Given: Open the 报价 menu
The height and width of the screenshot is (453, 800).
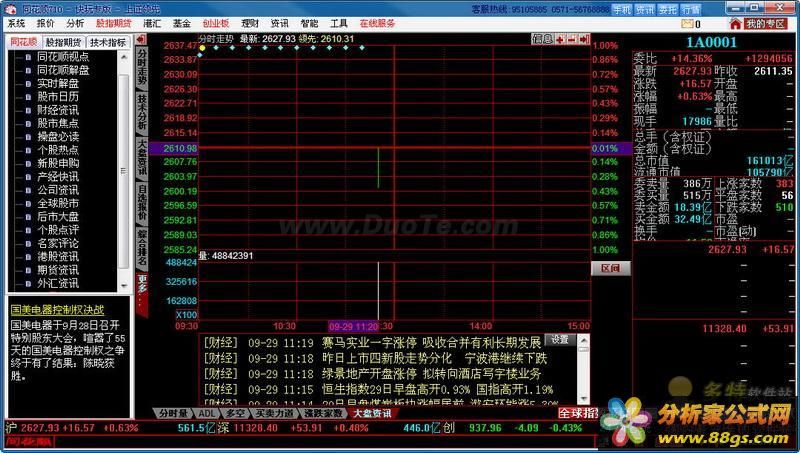Looking at the screenshot, I should (45, 23).
